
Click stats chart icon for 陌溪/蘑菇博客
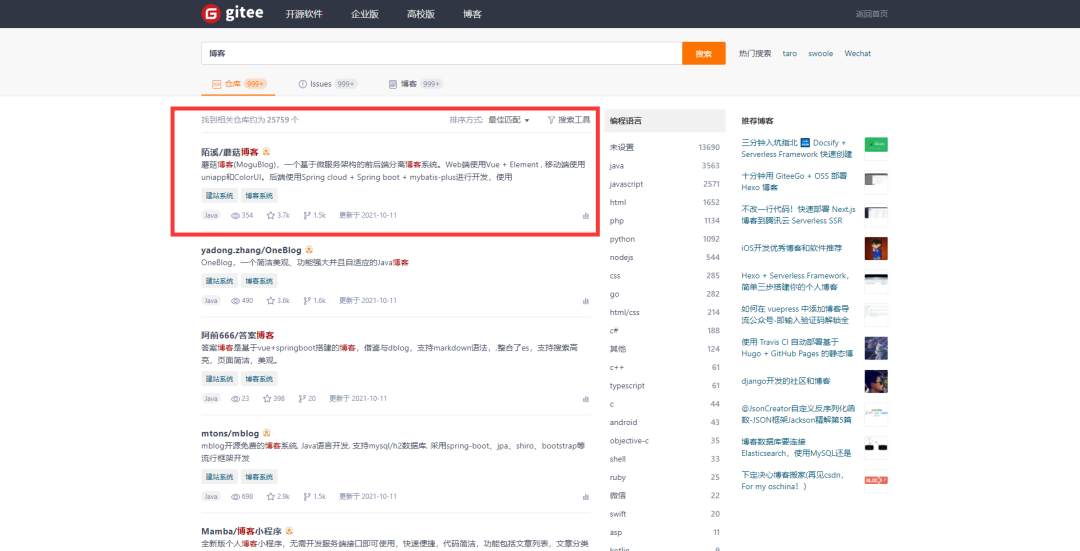point(585,216)
